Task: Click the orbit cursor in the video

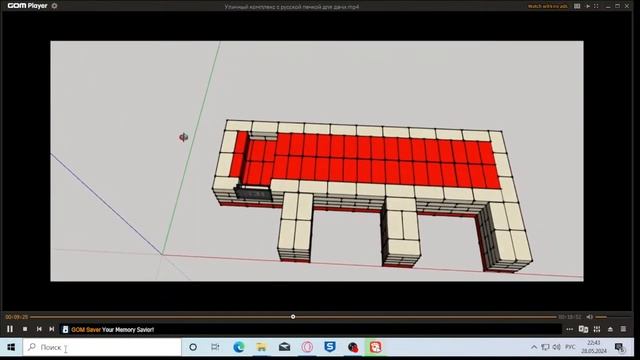Action: 183,137
